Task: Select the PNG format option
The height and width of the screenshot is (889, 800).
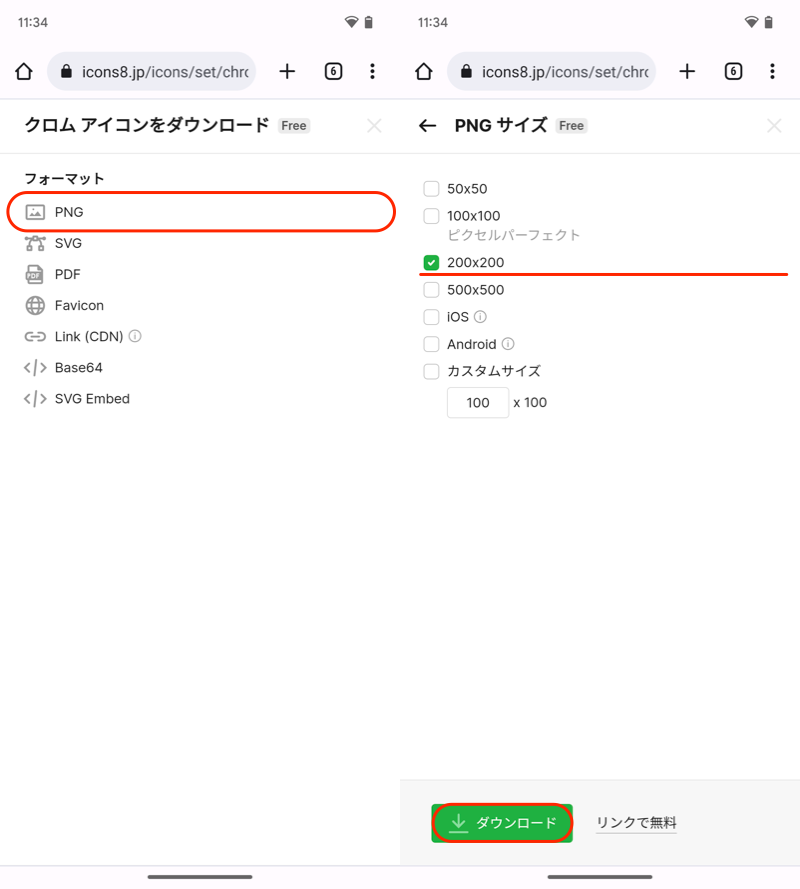Action: point(68,212)
